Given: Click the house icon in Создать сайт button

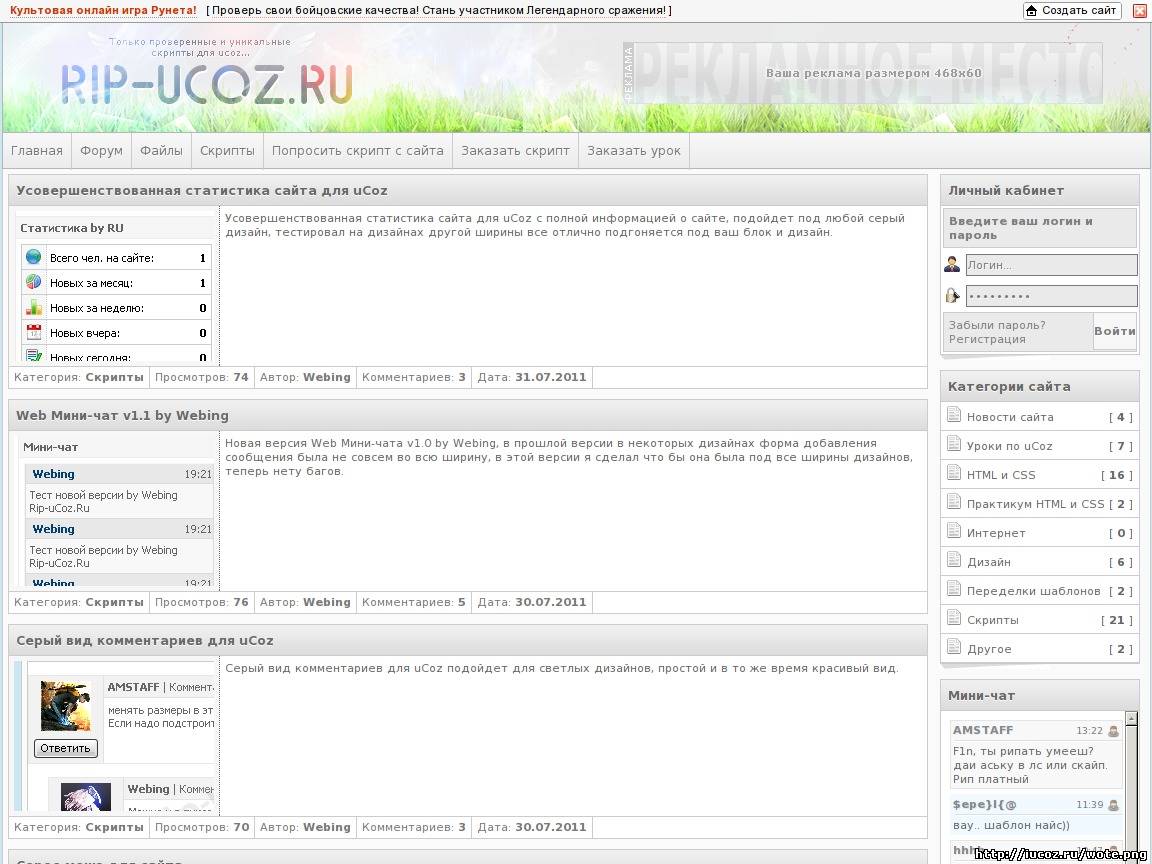Looking at the screenshot, I should click(x=1032, y=11).
